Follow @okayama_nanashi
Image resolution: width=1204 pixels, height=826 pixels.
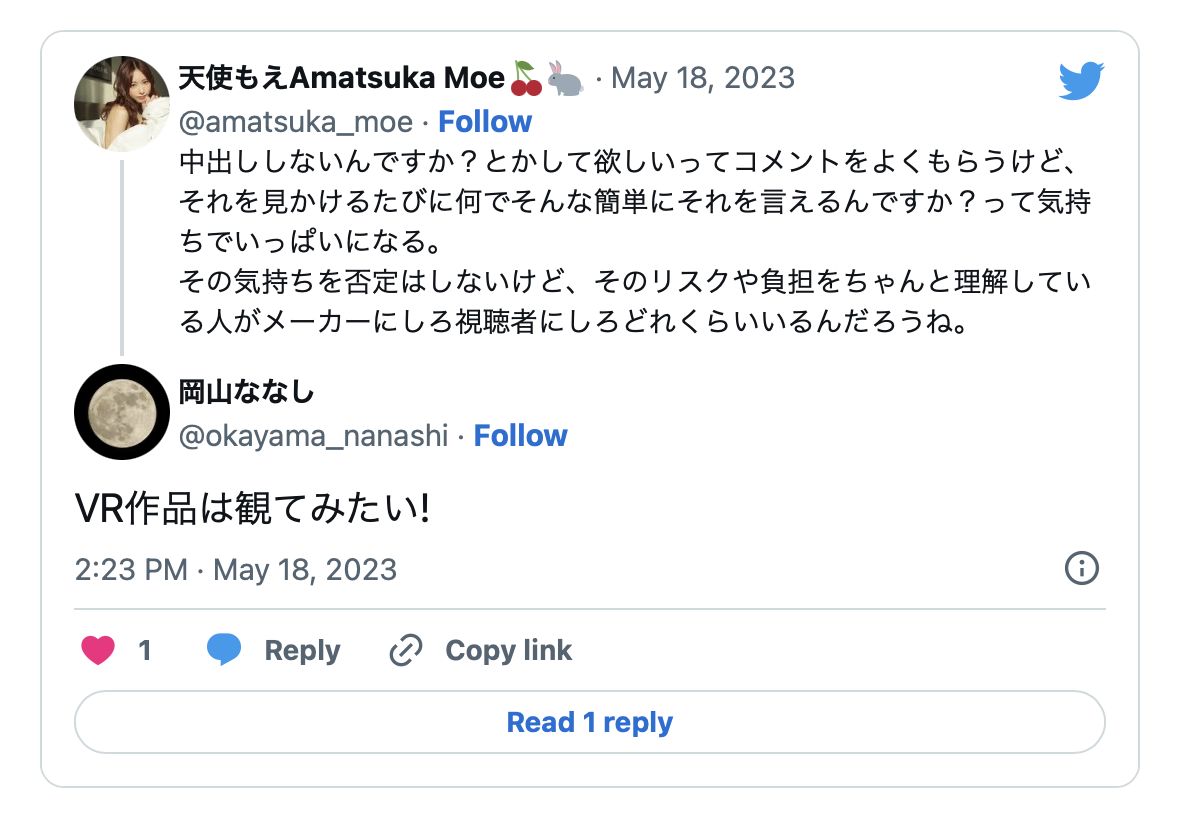click(520, 436)
